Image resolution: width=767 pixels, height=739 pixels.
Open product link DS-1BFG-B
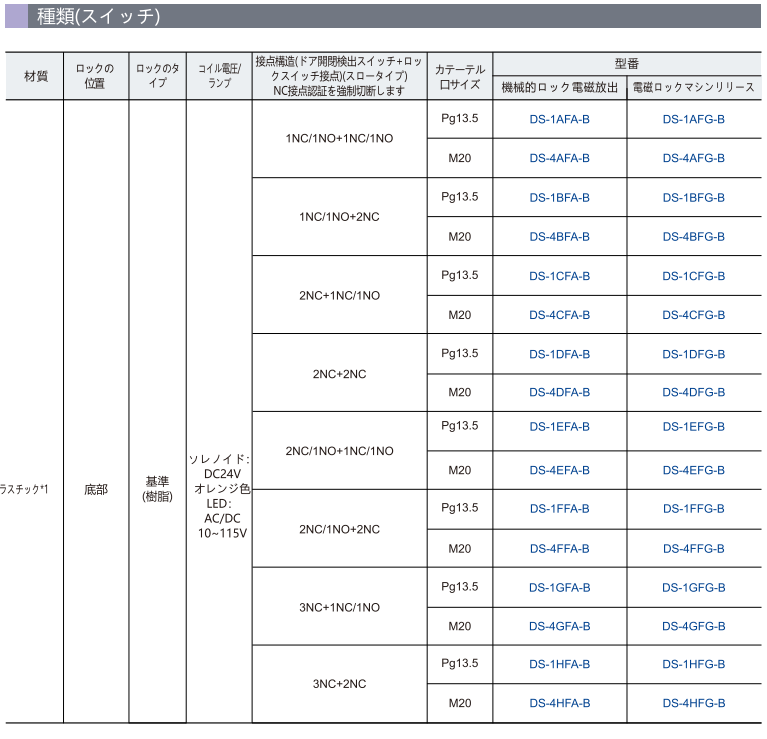click(693, 198)
